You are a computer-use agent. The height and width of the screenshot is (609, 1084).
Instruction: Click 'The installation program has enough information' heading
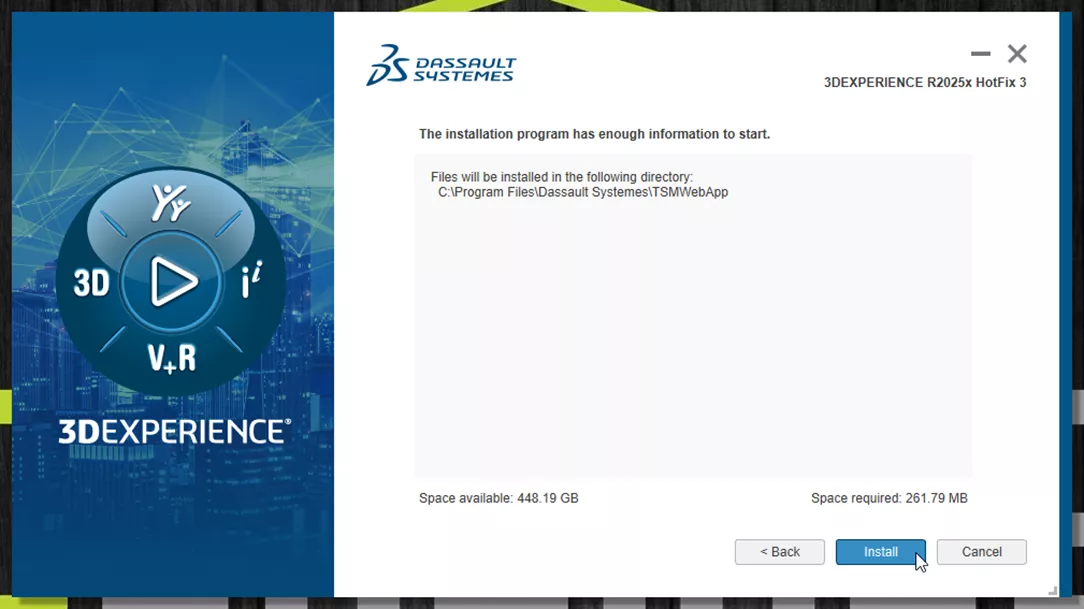[595, 134]
